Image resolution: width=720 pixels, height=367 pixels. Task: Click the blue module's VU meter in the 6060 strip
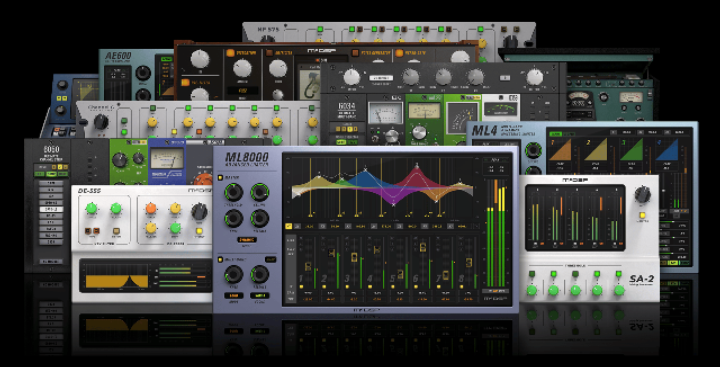(x=167, y=158)
